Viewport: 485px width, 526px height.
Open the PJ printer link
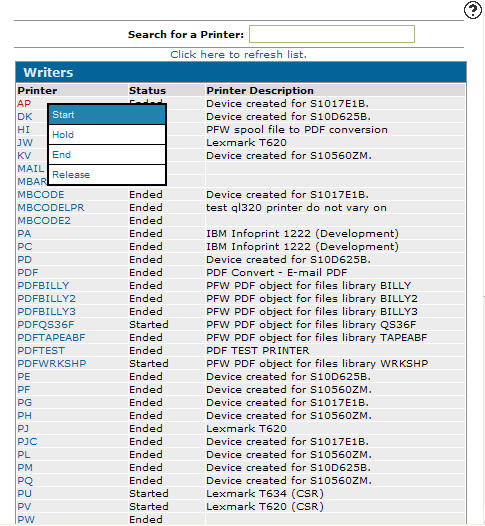pyautogui.click(x=23, y=429)
